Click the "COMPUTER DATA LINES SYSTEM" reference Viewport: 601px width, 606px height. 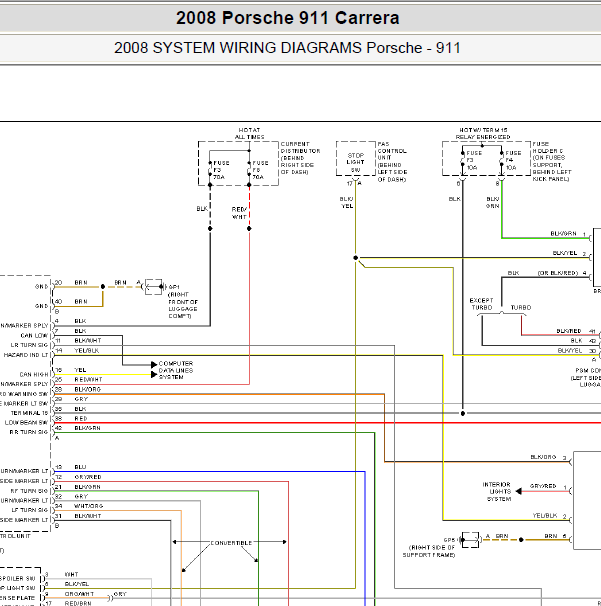pyautogui.click(x=176, y=370)
